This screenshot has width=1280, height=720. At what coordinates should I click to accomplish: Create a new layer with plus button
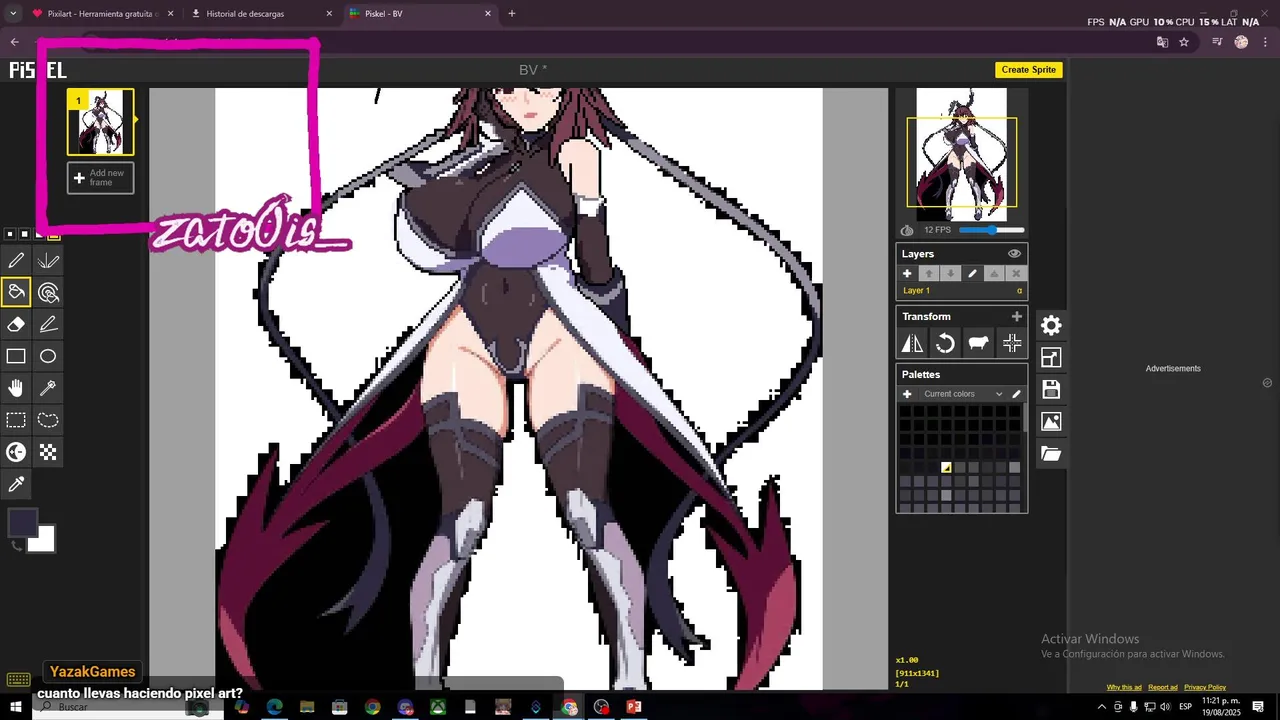tap(907, 273)
